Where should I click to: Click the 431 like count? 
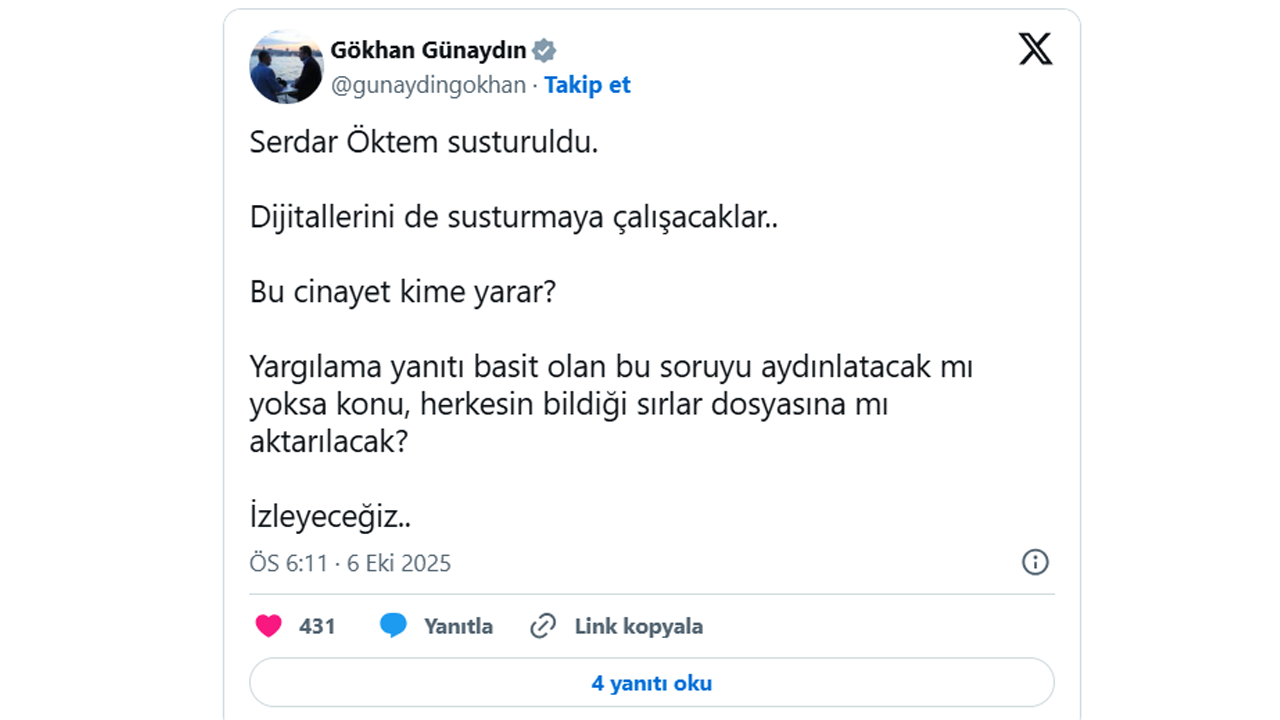click(x=317, y=627)
